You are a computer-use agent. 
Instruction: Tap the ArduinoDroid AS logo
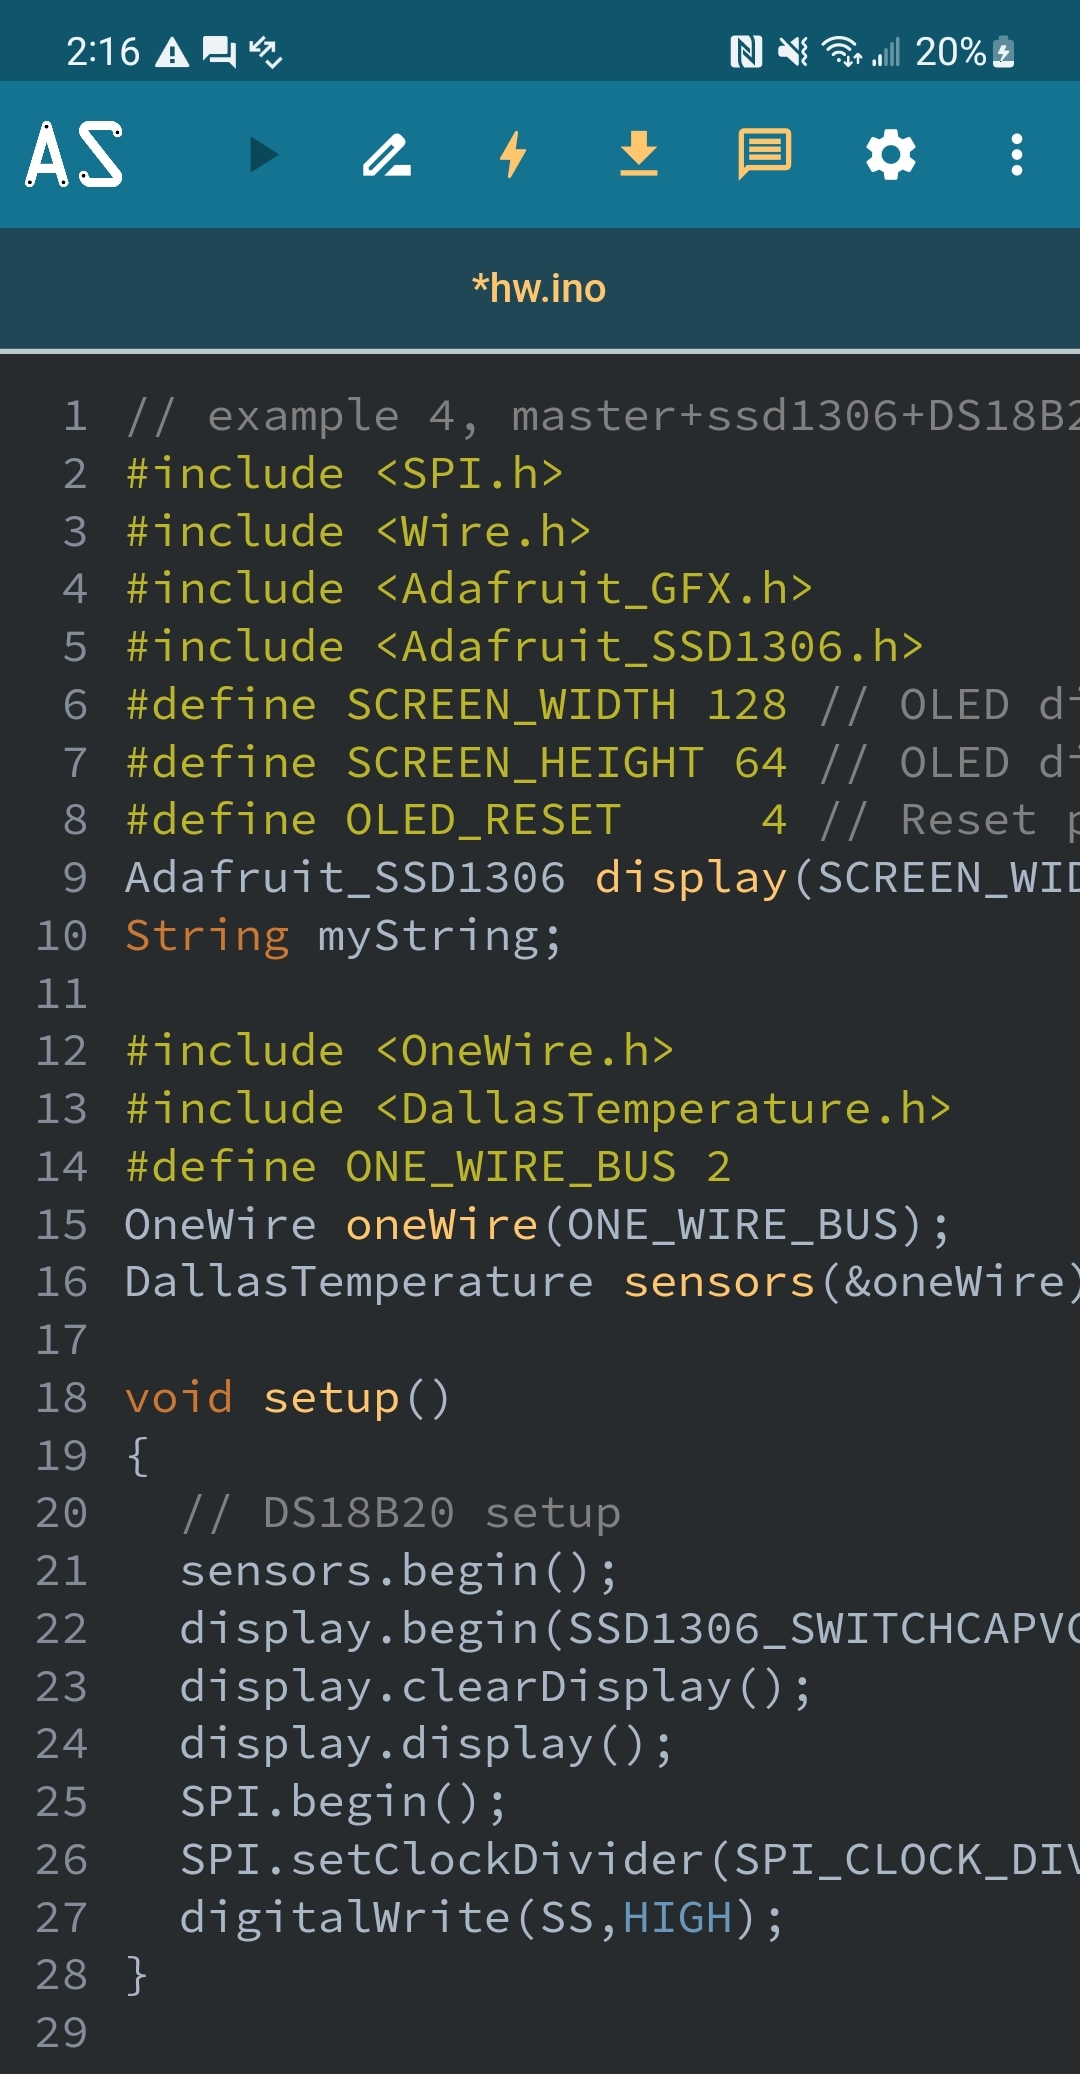[x=75, y=155]
